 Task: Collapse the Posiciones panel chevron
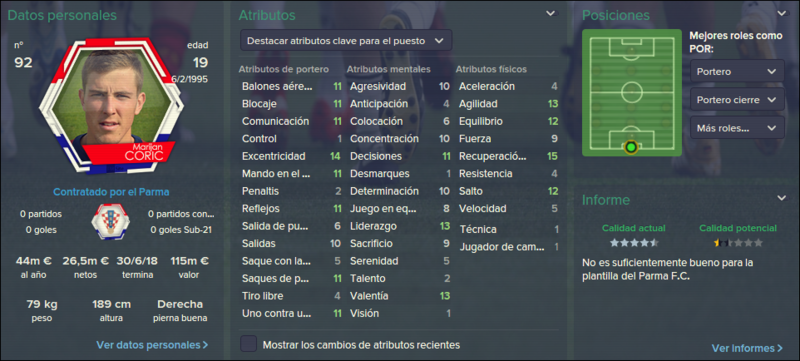[781, 14]
